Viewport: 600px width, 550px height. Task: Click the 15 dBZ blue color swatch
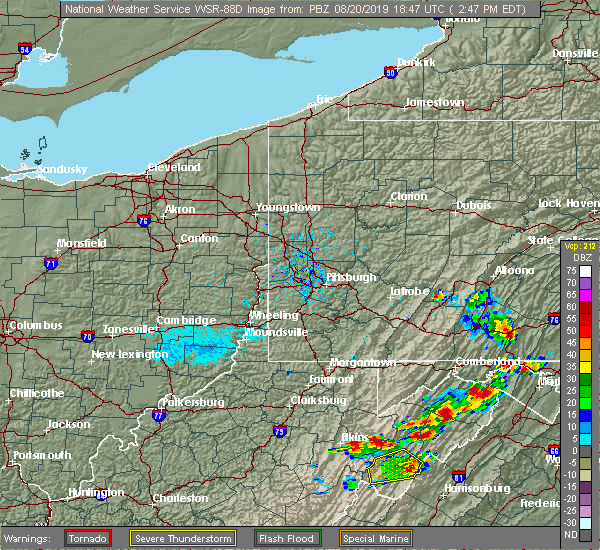tap(585, 415)
